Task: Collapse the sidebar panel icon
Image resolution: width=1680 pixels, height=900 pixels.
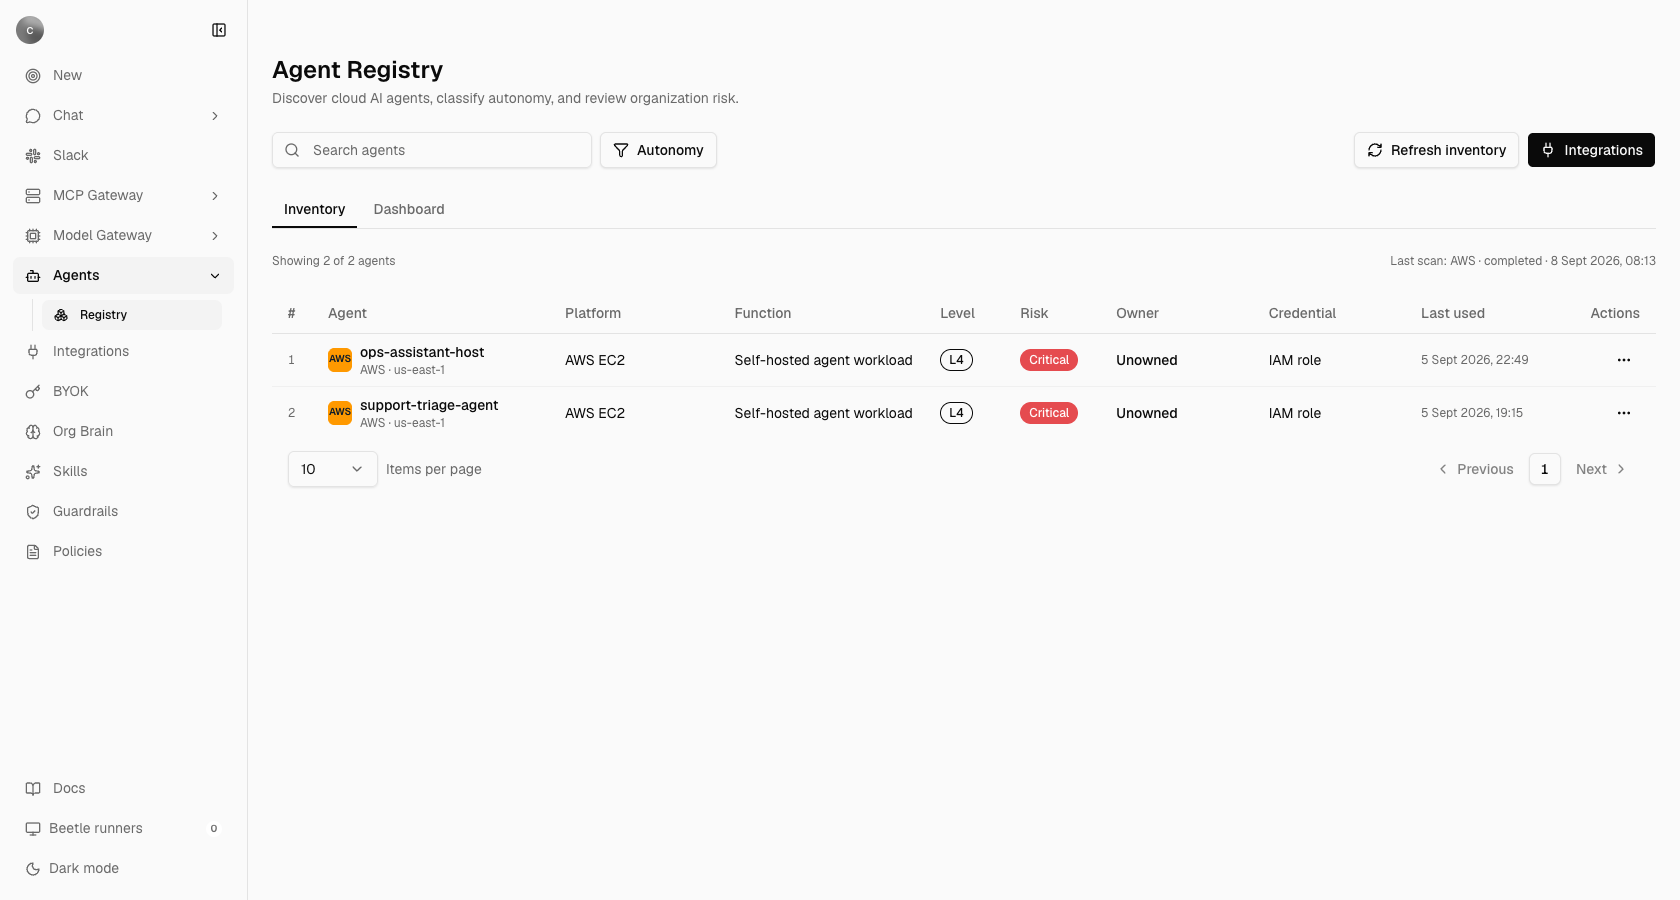Action: click(x=219, y=30)
